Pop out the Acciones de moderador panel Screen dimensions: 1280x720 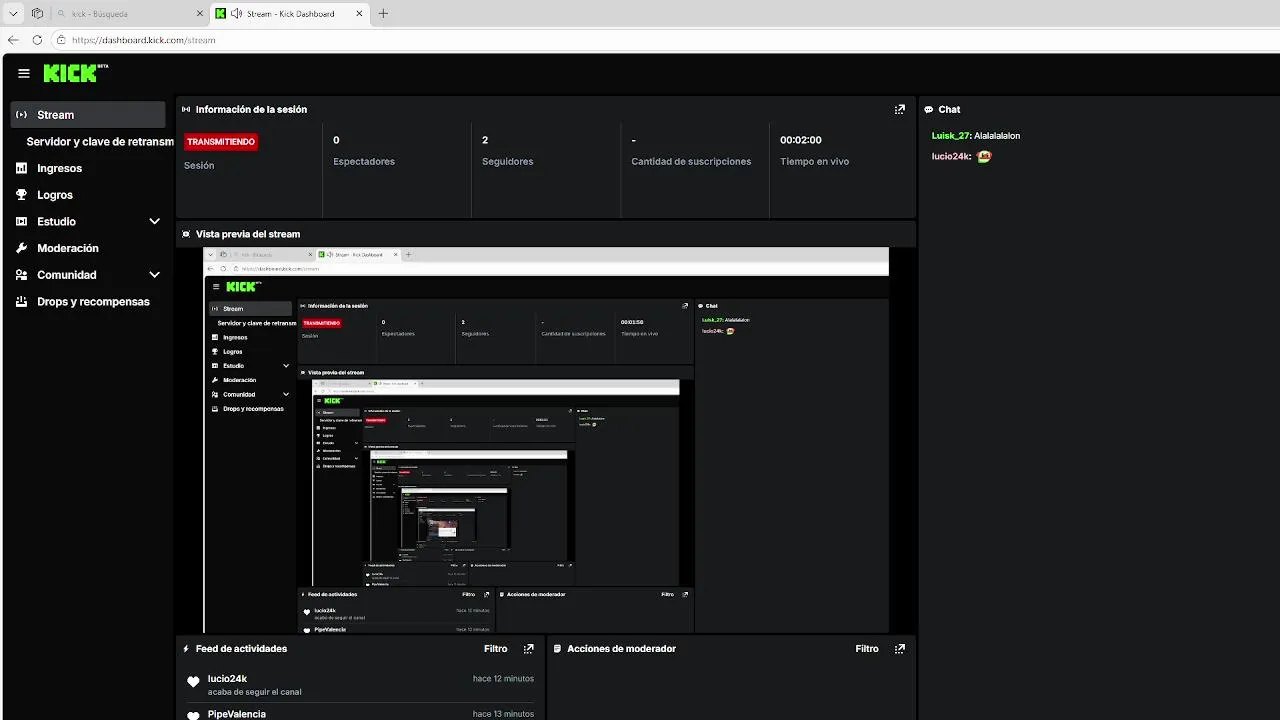click(900, 648)
